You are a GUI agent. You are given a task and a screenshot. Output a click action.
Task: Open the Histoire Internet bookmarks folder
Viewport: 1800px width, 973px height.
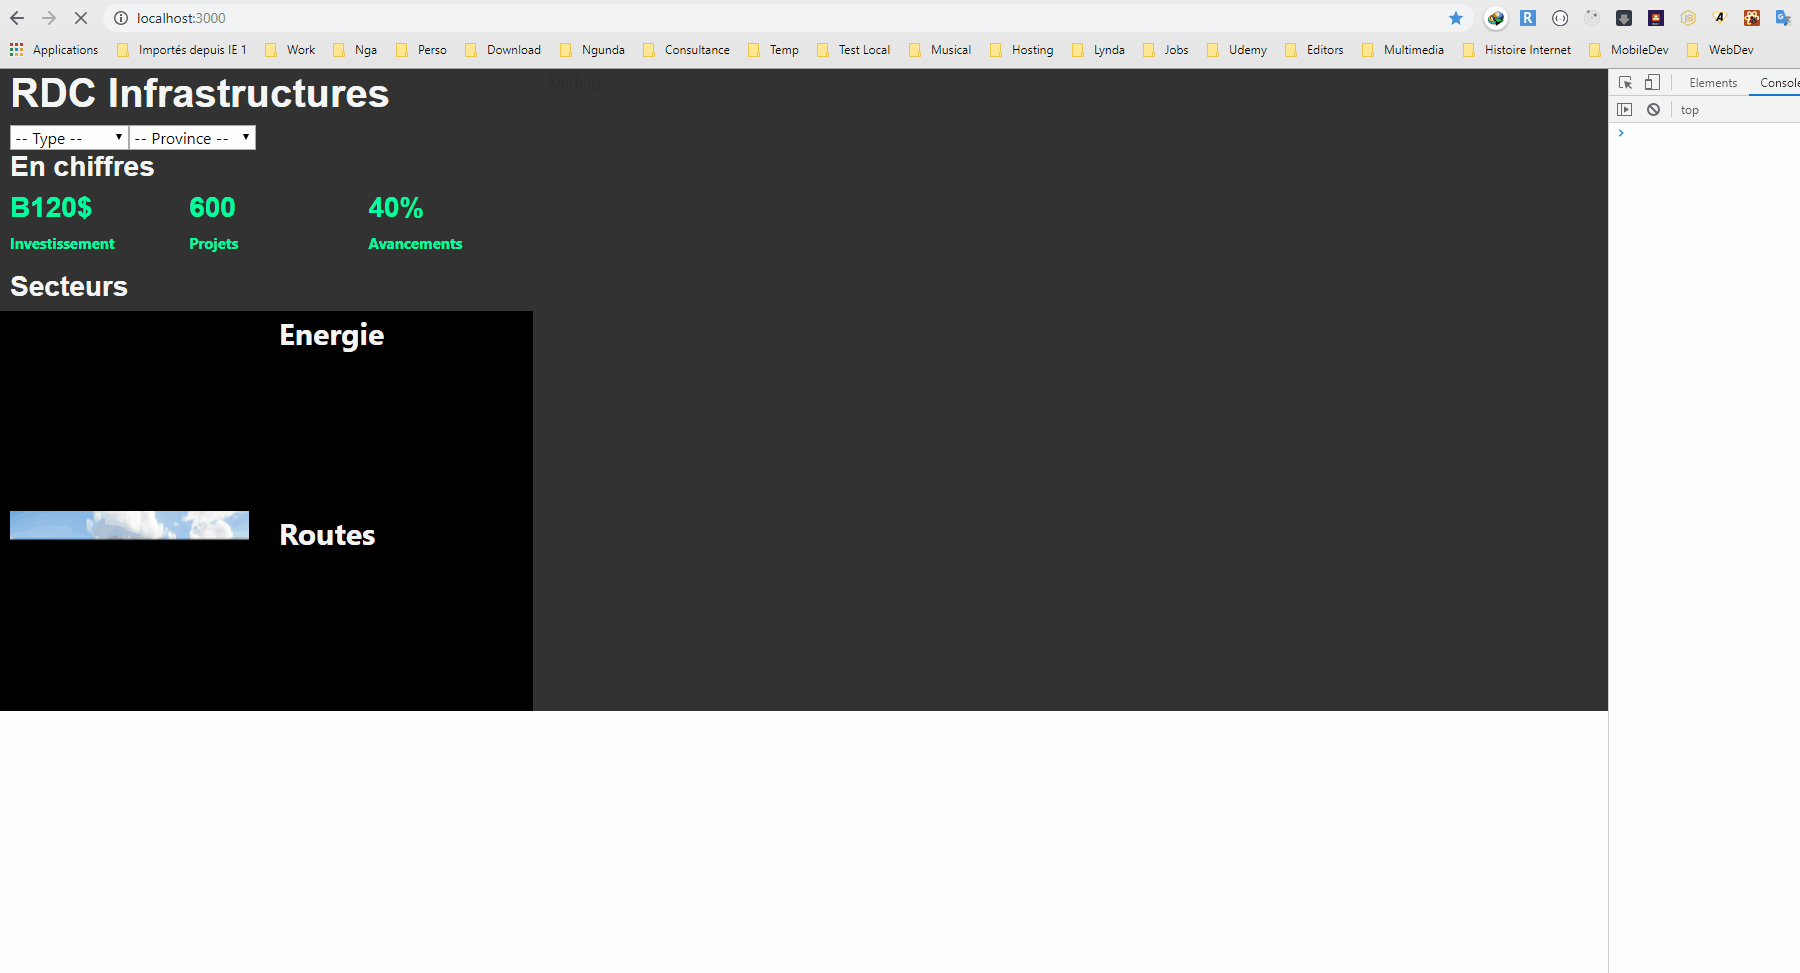pyautogui.click(x=1517, y=50)
